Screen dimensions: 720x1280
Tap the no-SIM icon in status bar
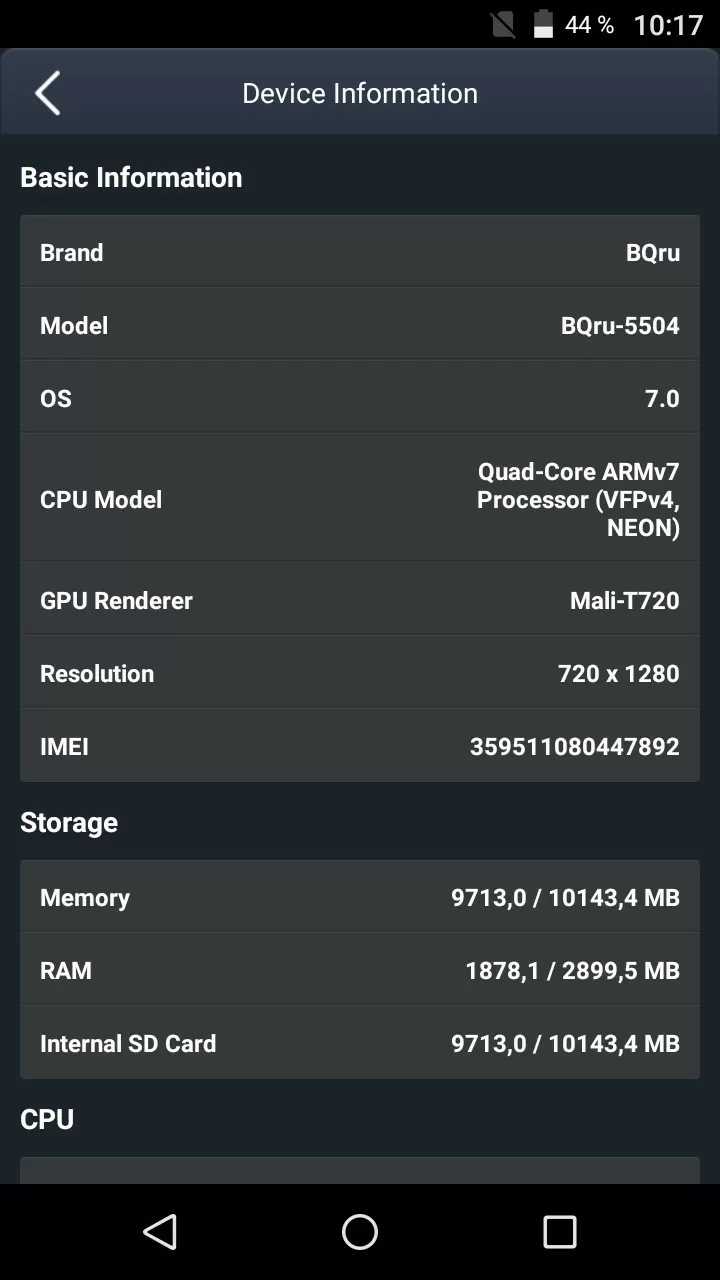(503, 24)
